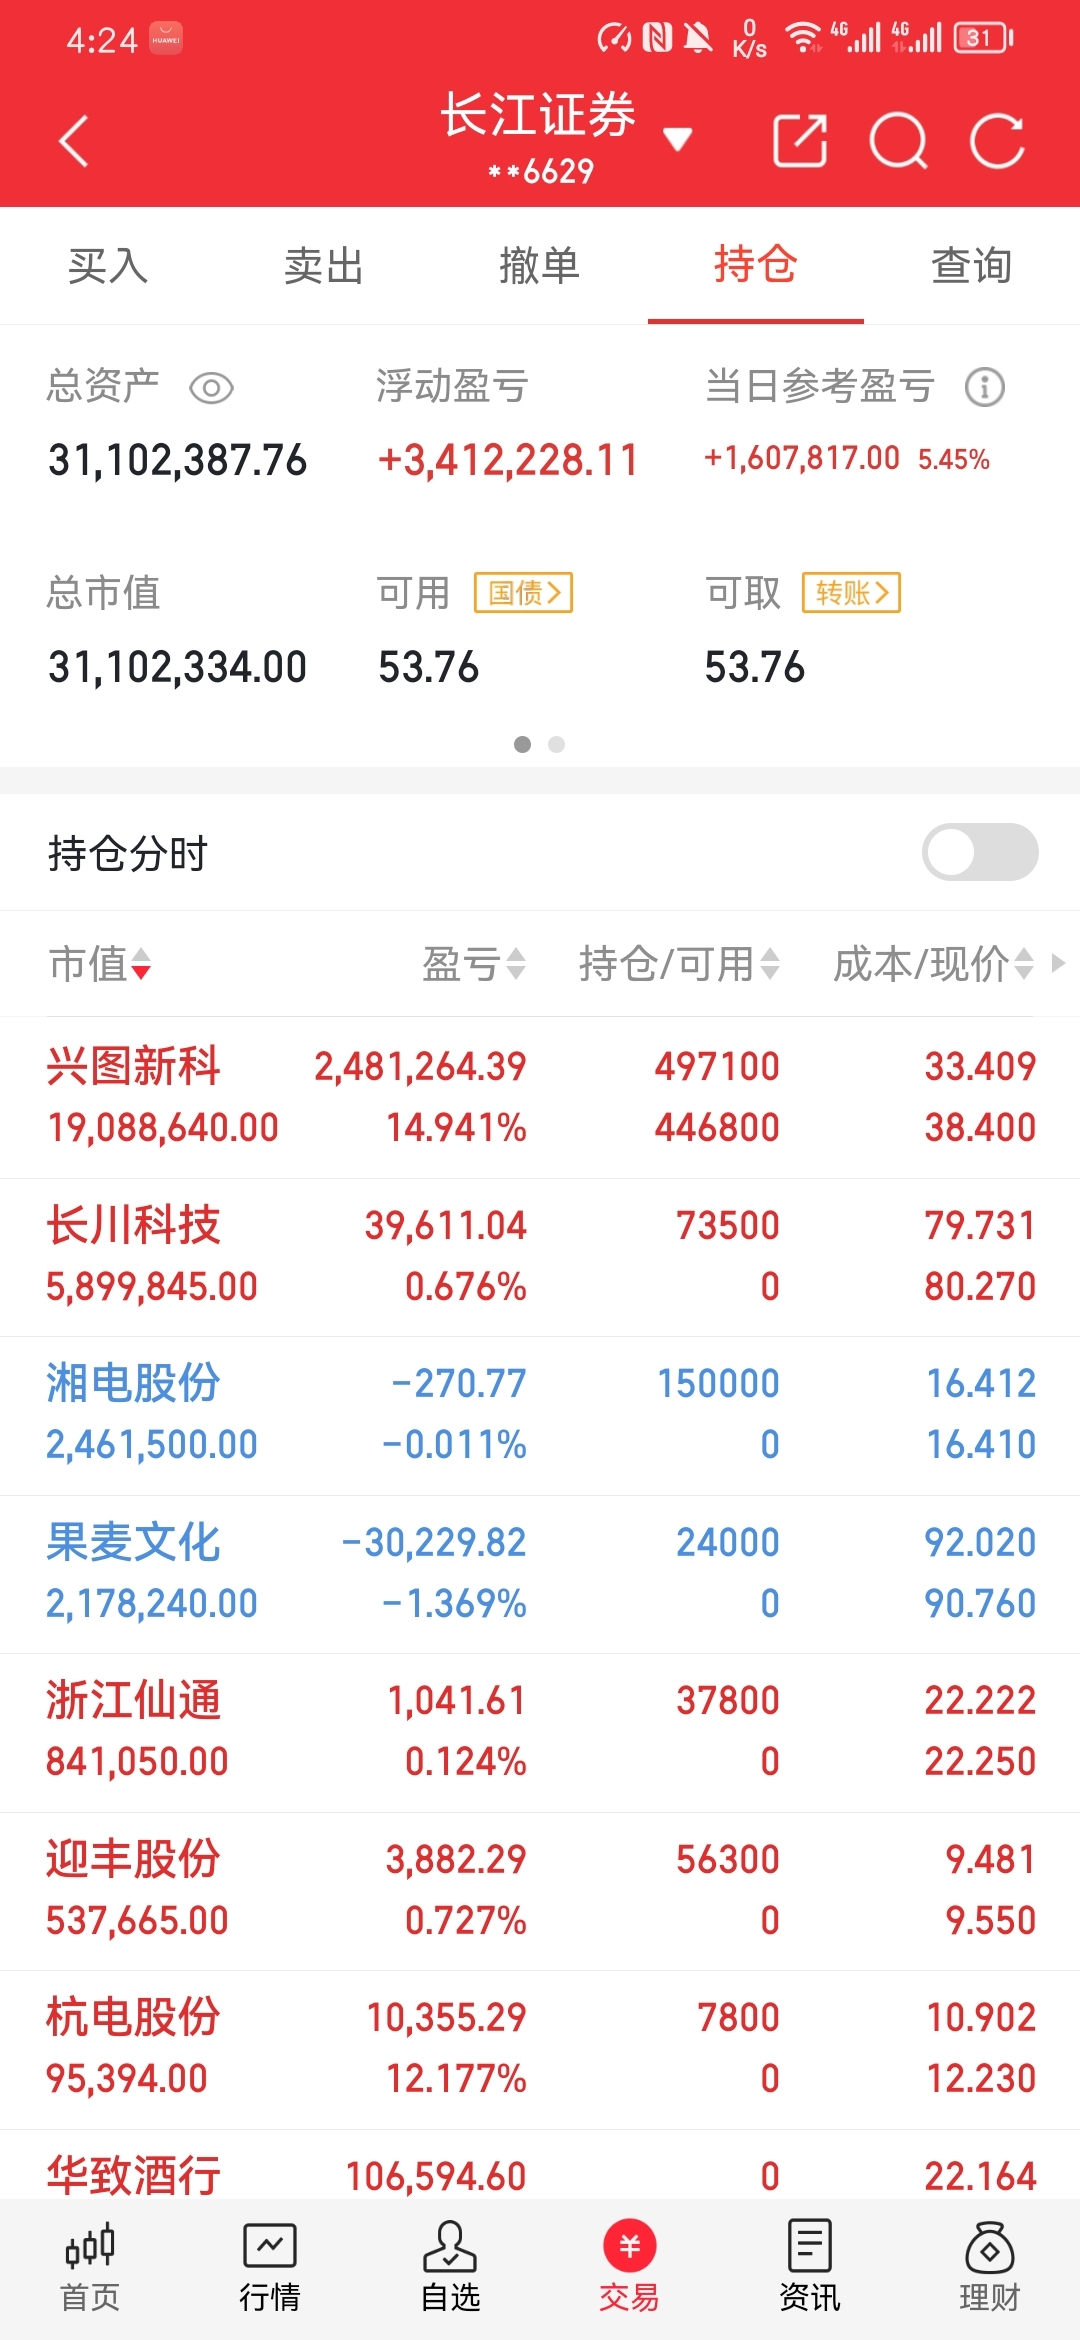Toggle the 持仓分时 switch
This screenshot has width=1080, height=2340.
[x=980, y=852]
